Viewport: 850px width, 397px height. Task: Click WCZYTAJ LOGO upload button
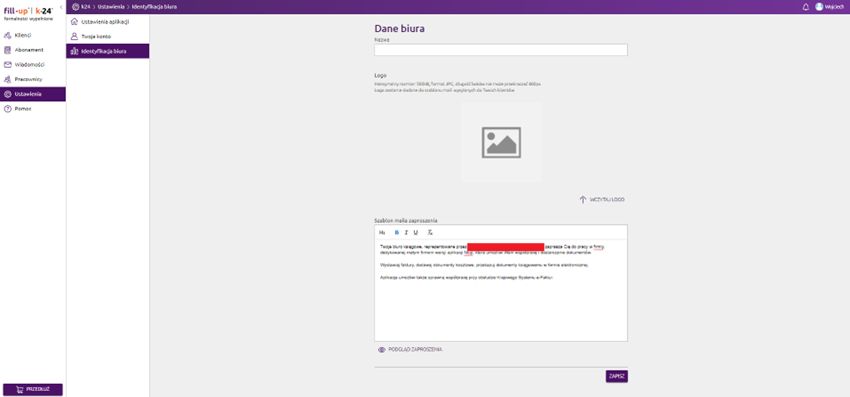pos(602,200)
